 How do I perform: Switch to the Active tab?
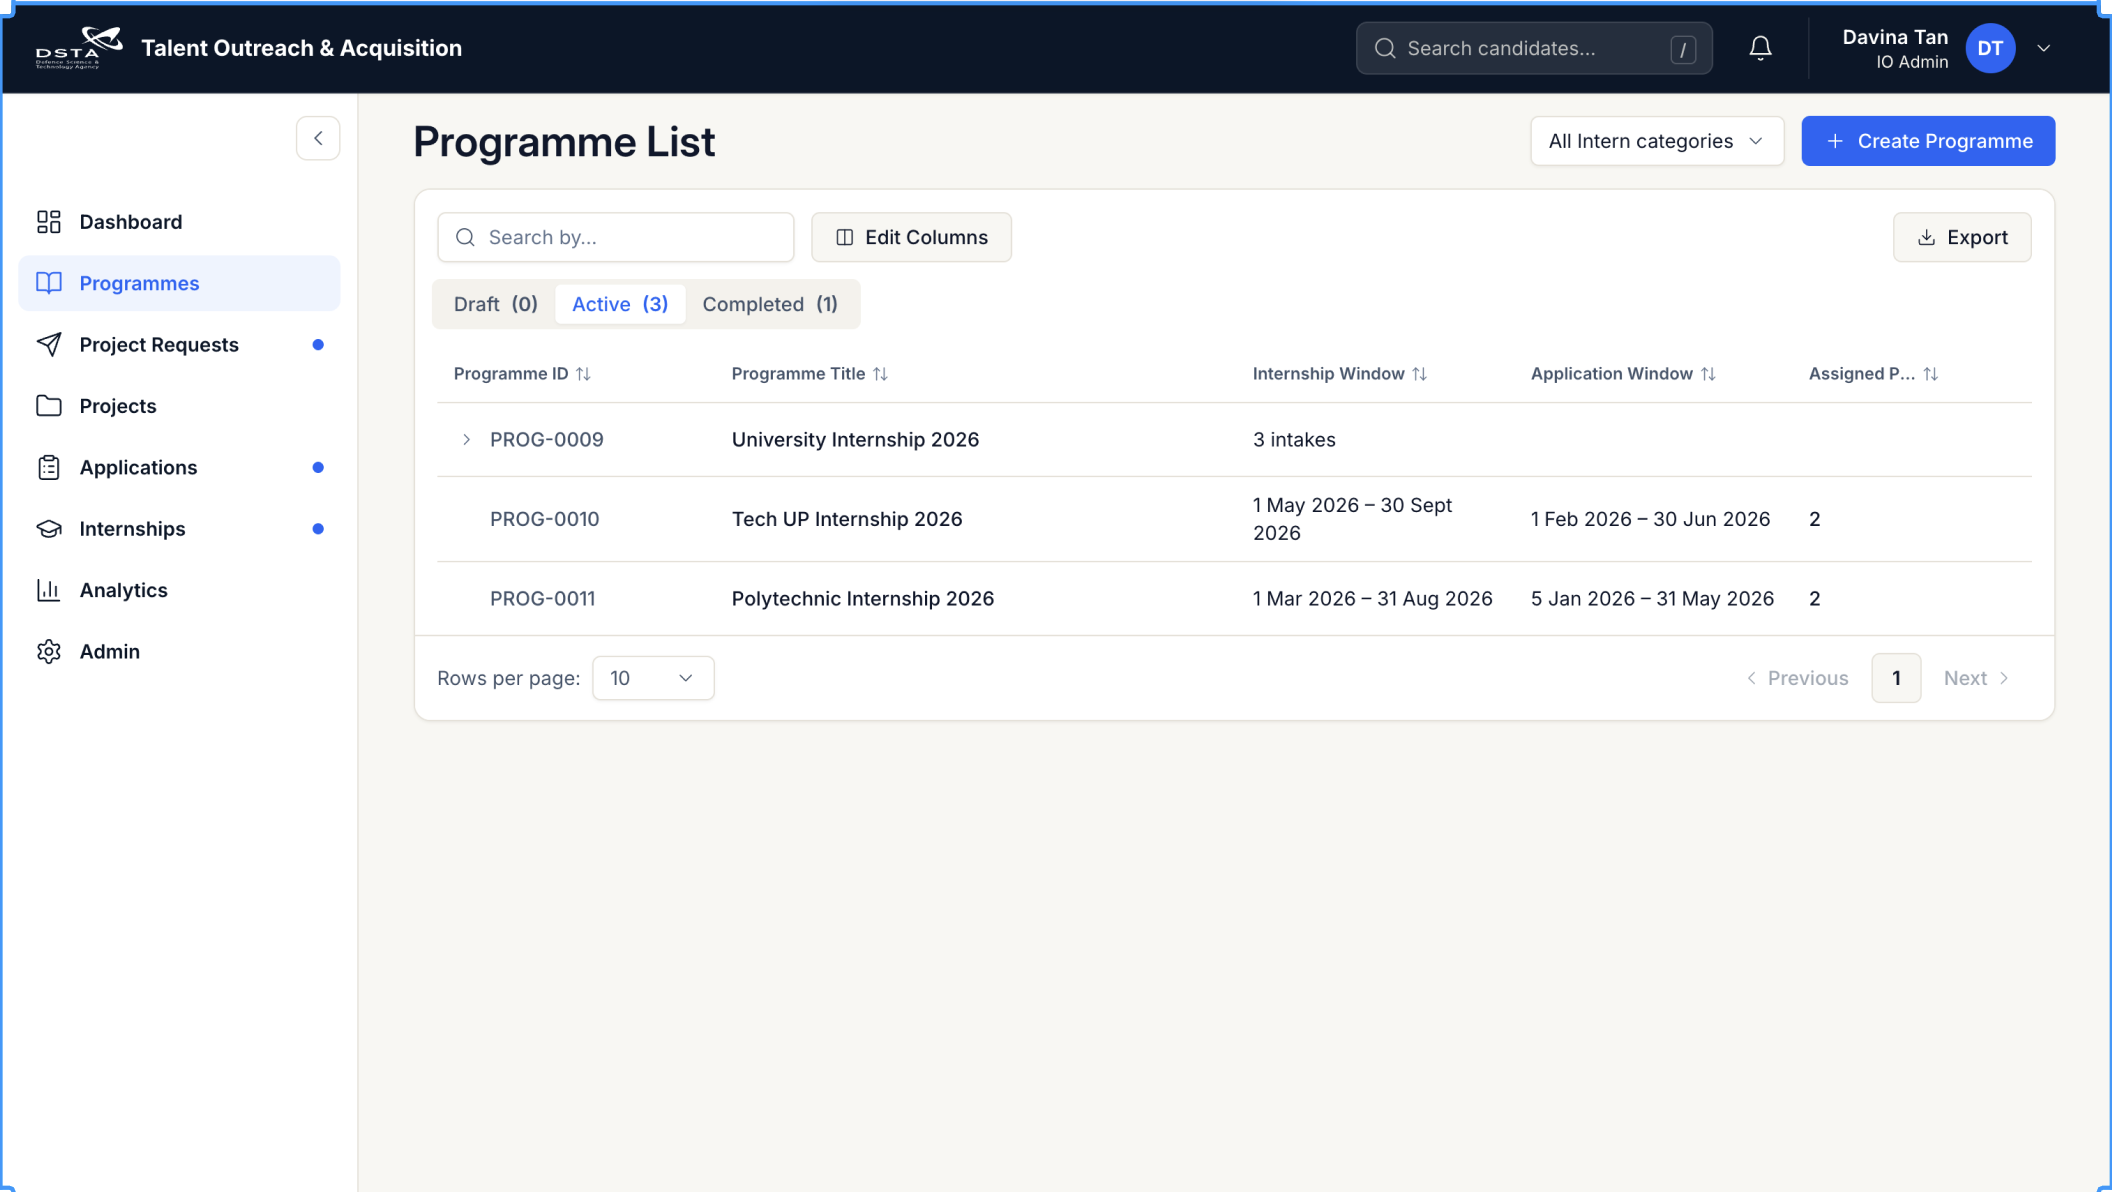(x=620, y=304)
